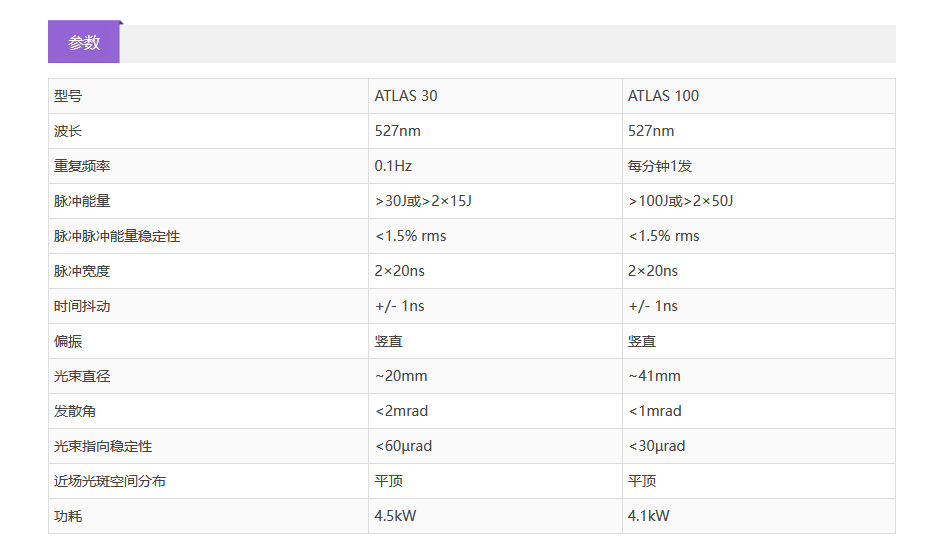
Task: Click the >100J或>2×50J energy cell
Action: click(680, 201)
